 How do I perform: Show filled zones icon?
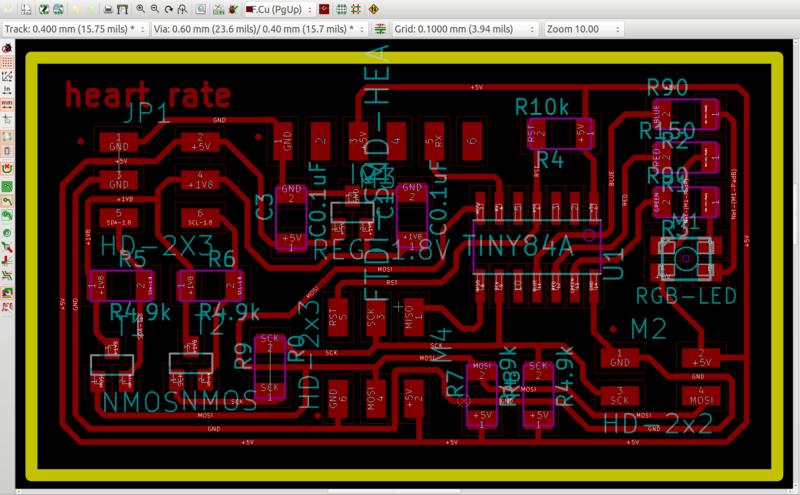point(7,186)
